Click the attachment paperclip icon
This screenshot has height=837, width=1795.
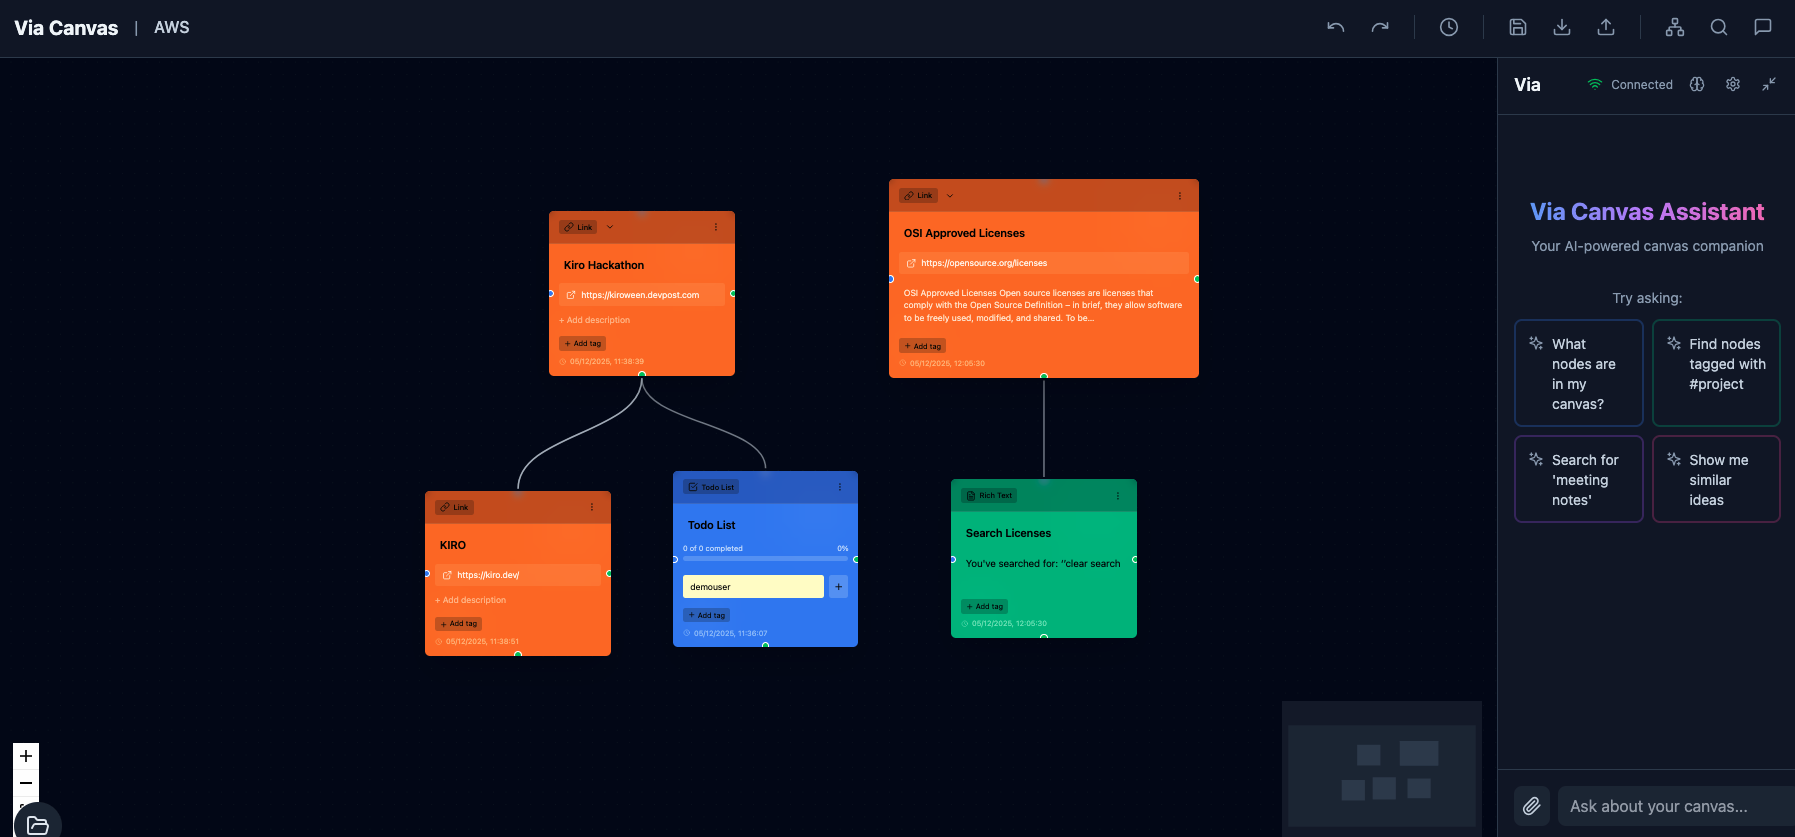coord(1531,806)
